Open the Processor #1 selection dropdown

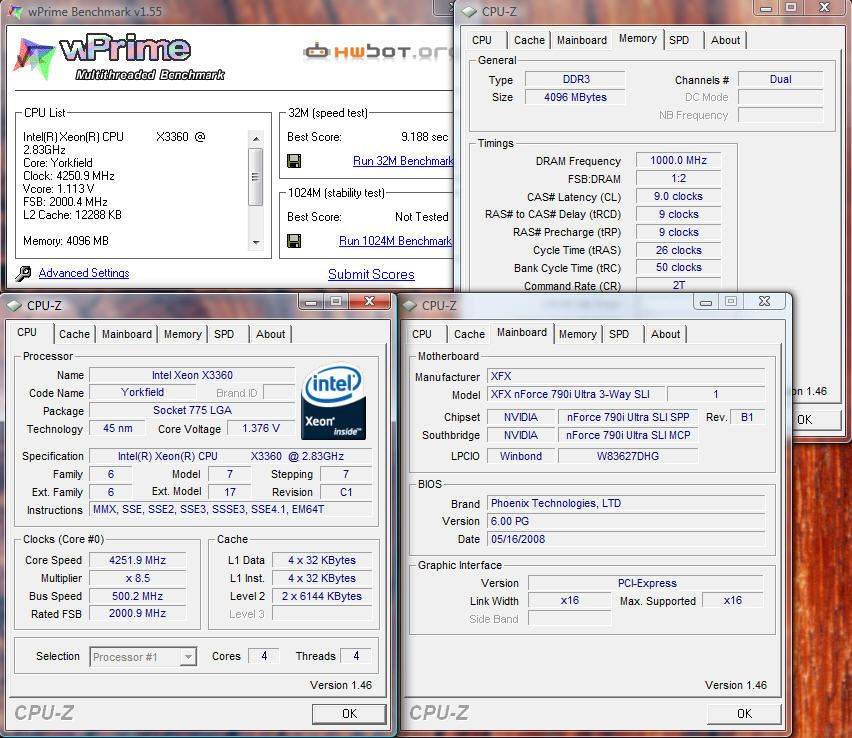point(188,656)
